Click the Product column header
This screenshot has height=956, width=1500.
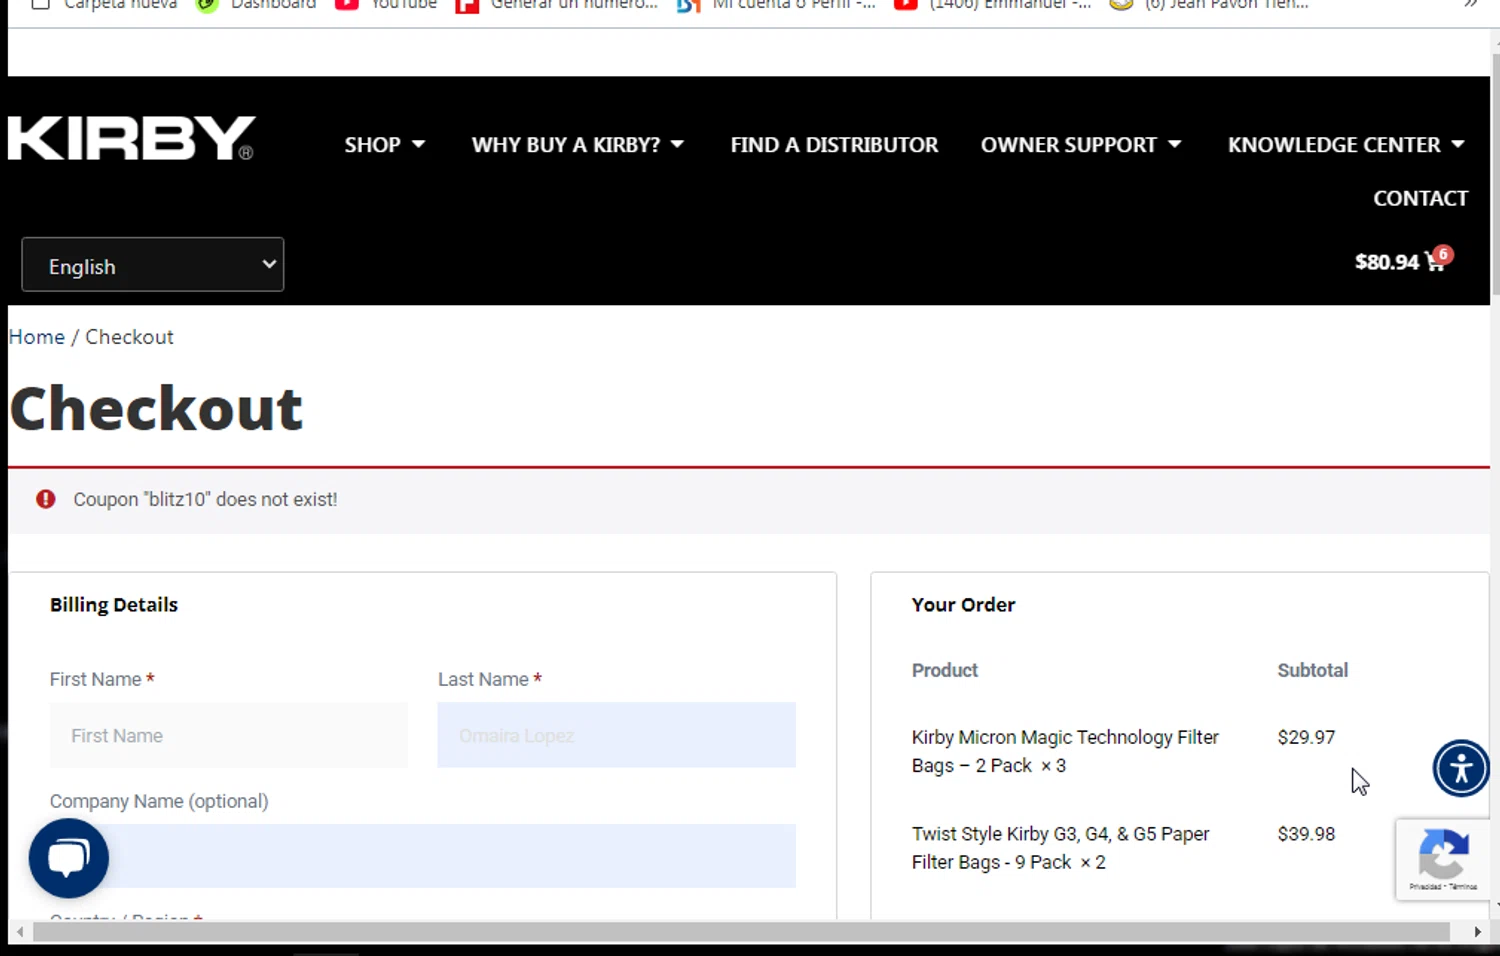(x=945, y=670)
